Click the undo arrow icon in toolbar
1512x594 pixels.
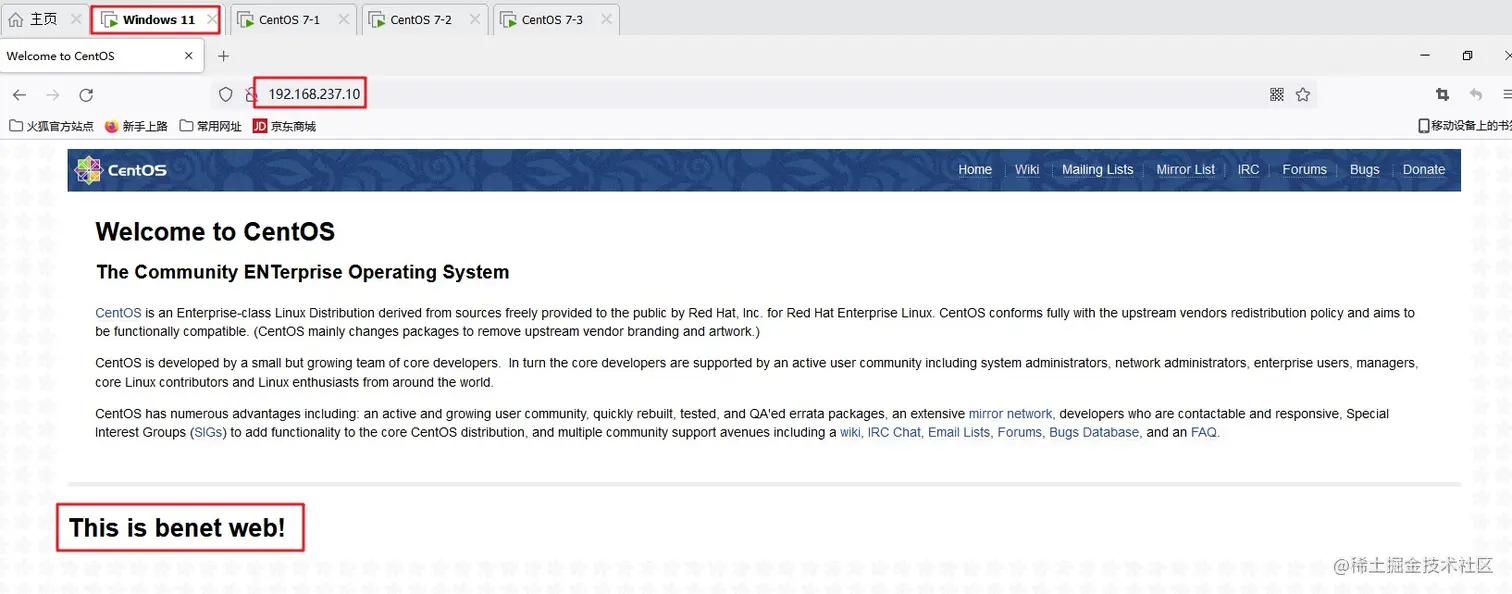tap(1475, 94)
